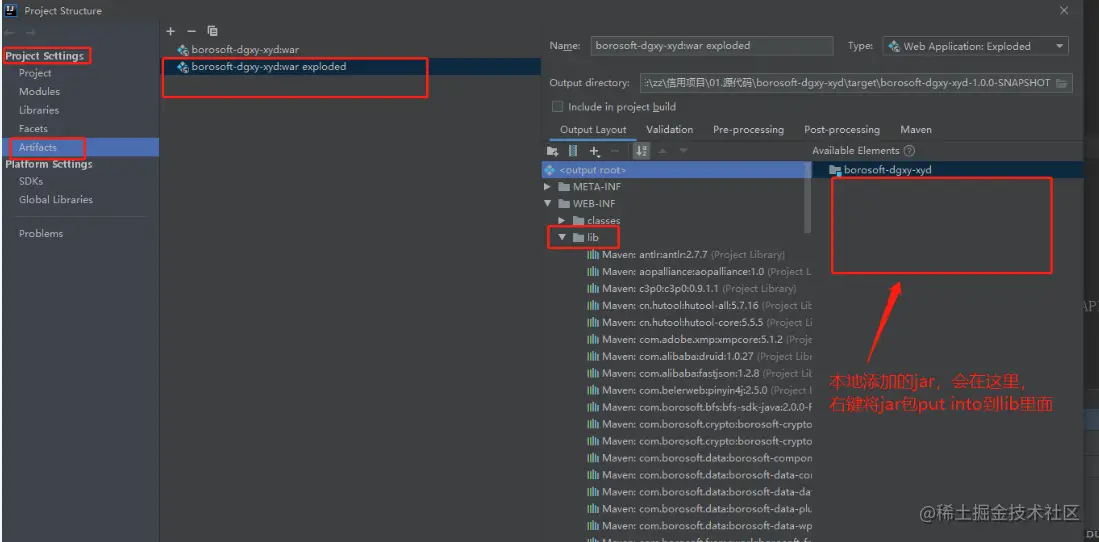Select Artifacts in sidebar
This screenshot has width=1099, height=542.
[79, 147]
